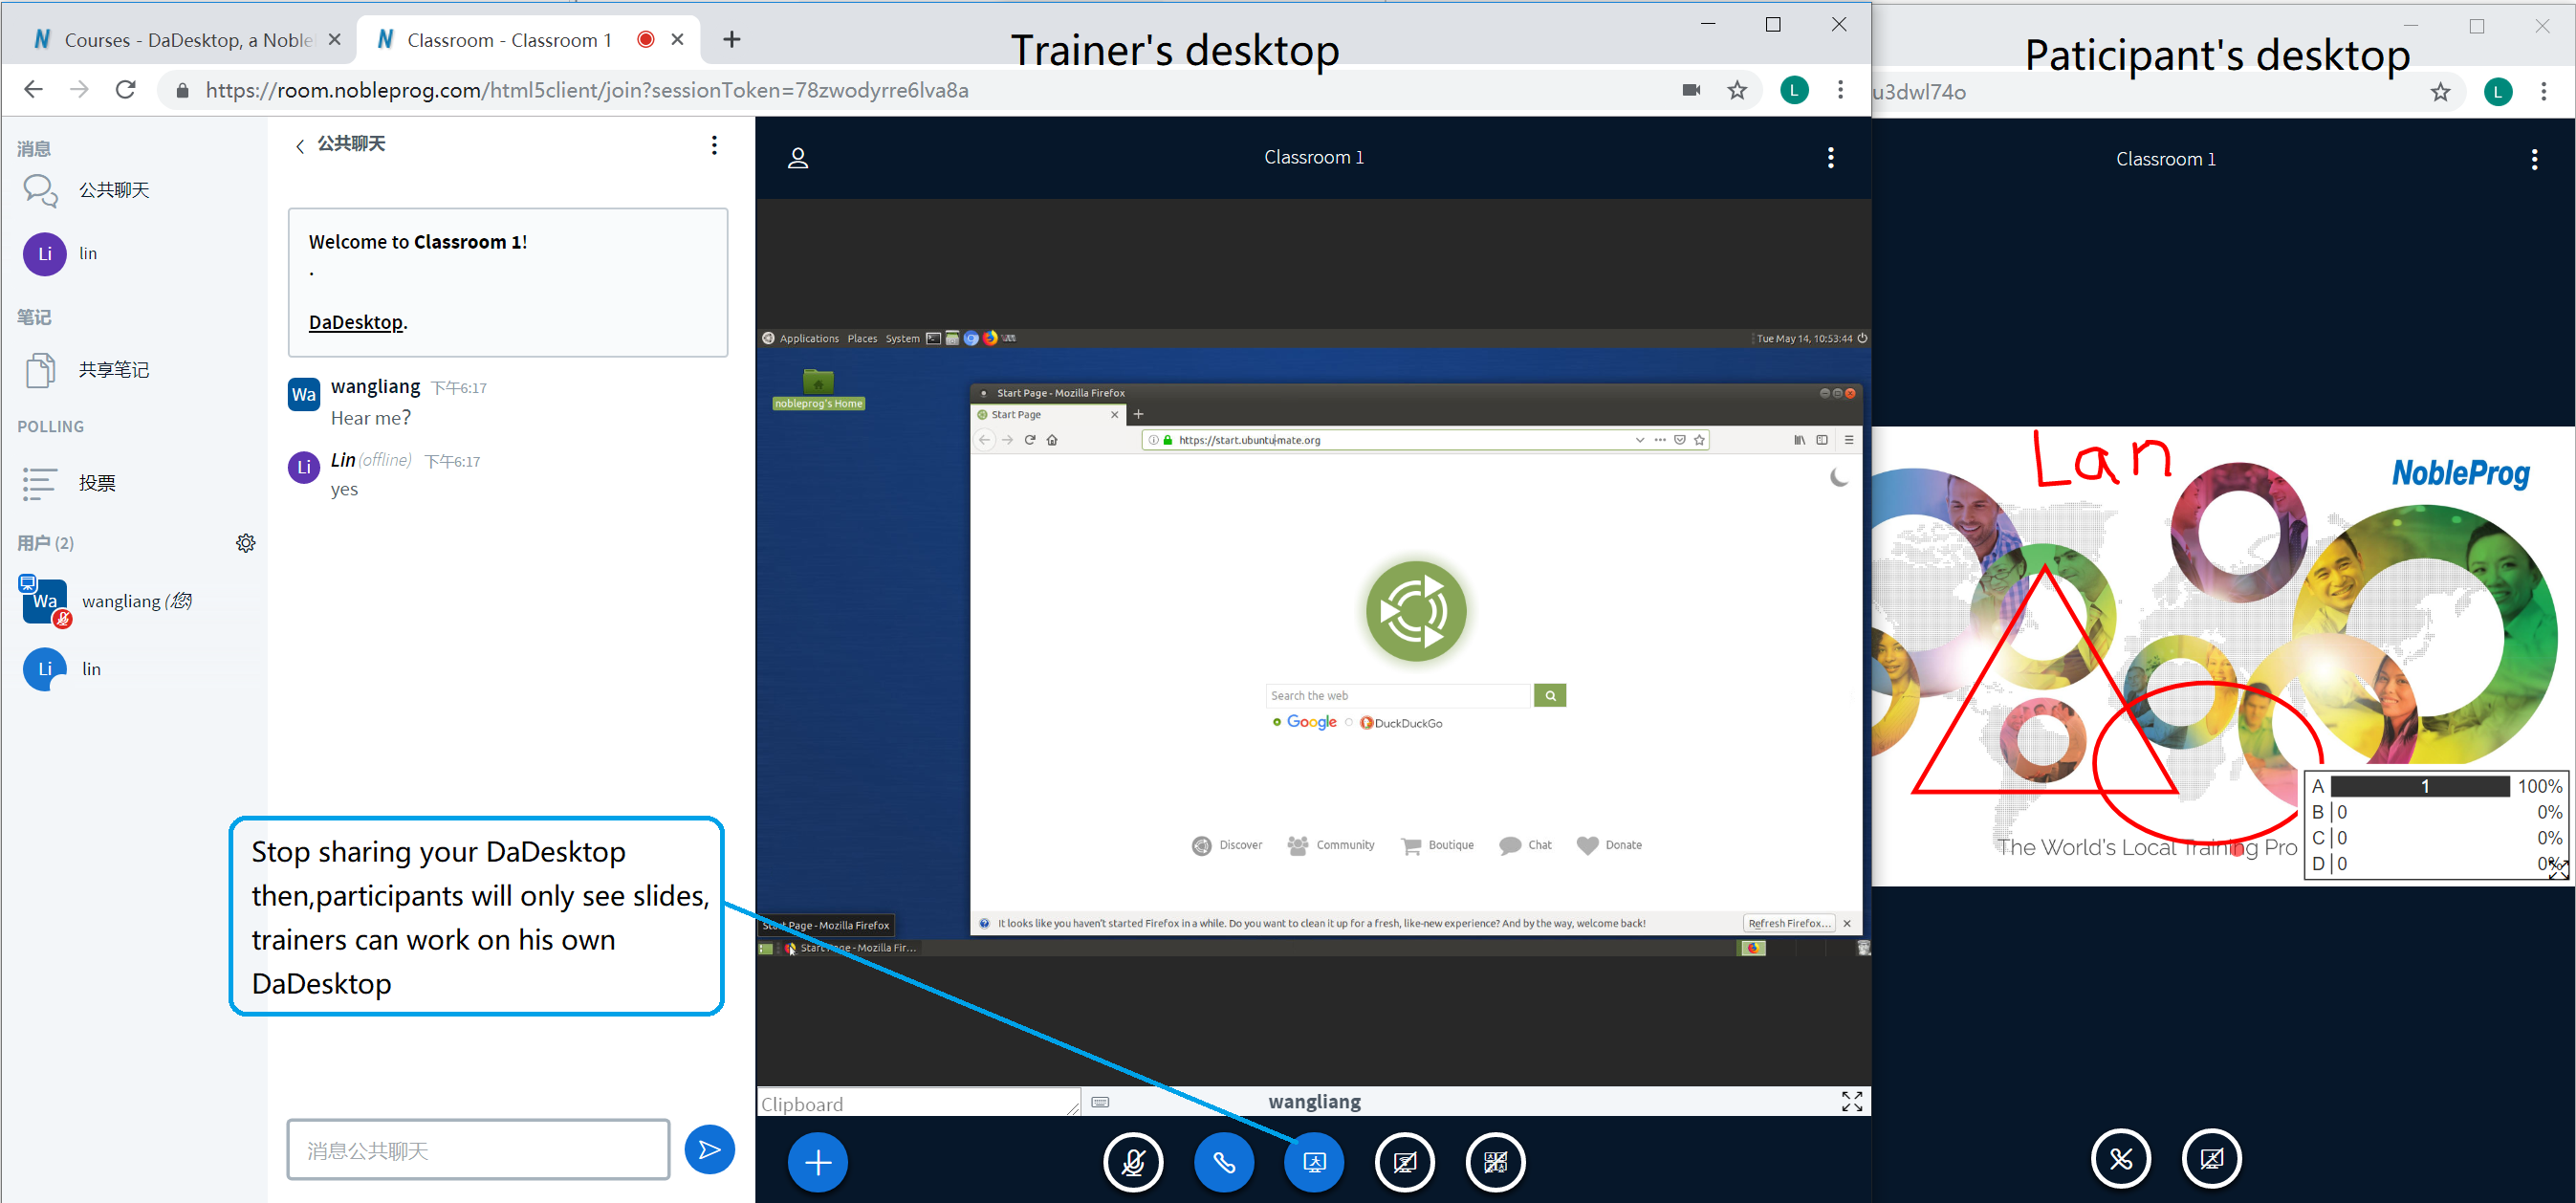Viewport: 2576px width, 1203px height.
Task: Open the on-screen keyboard icon beside Clipboard
Action: click(x=1100, y=1102)
